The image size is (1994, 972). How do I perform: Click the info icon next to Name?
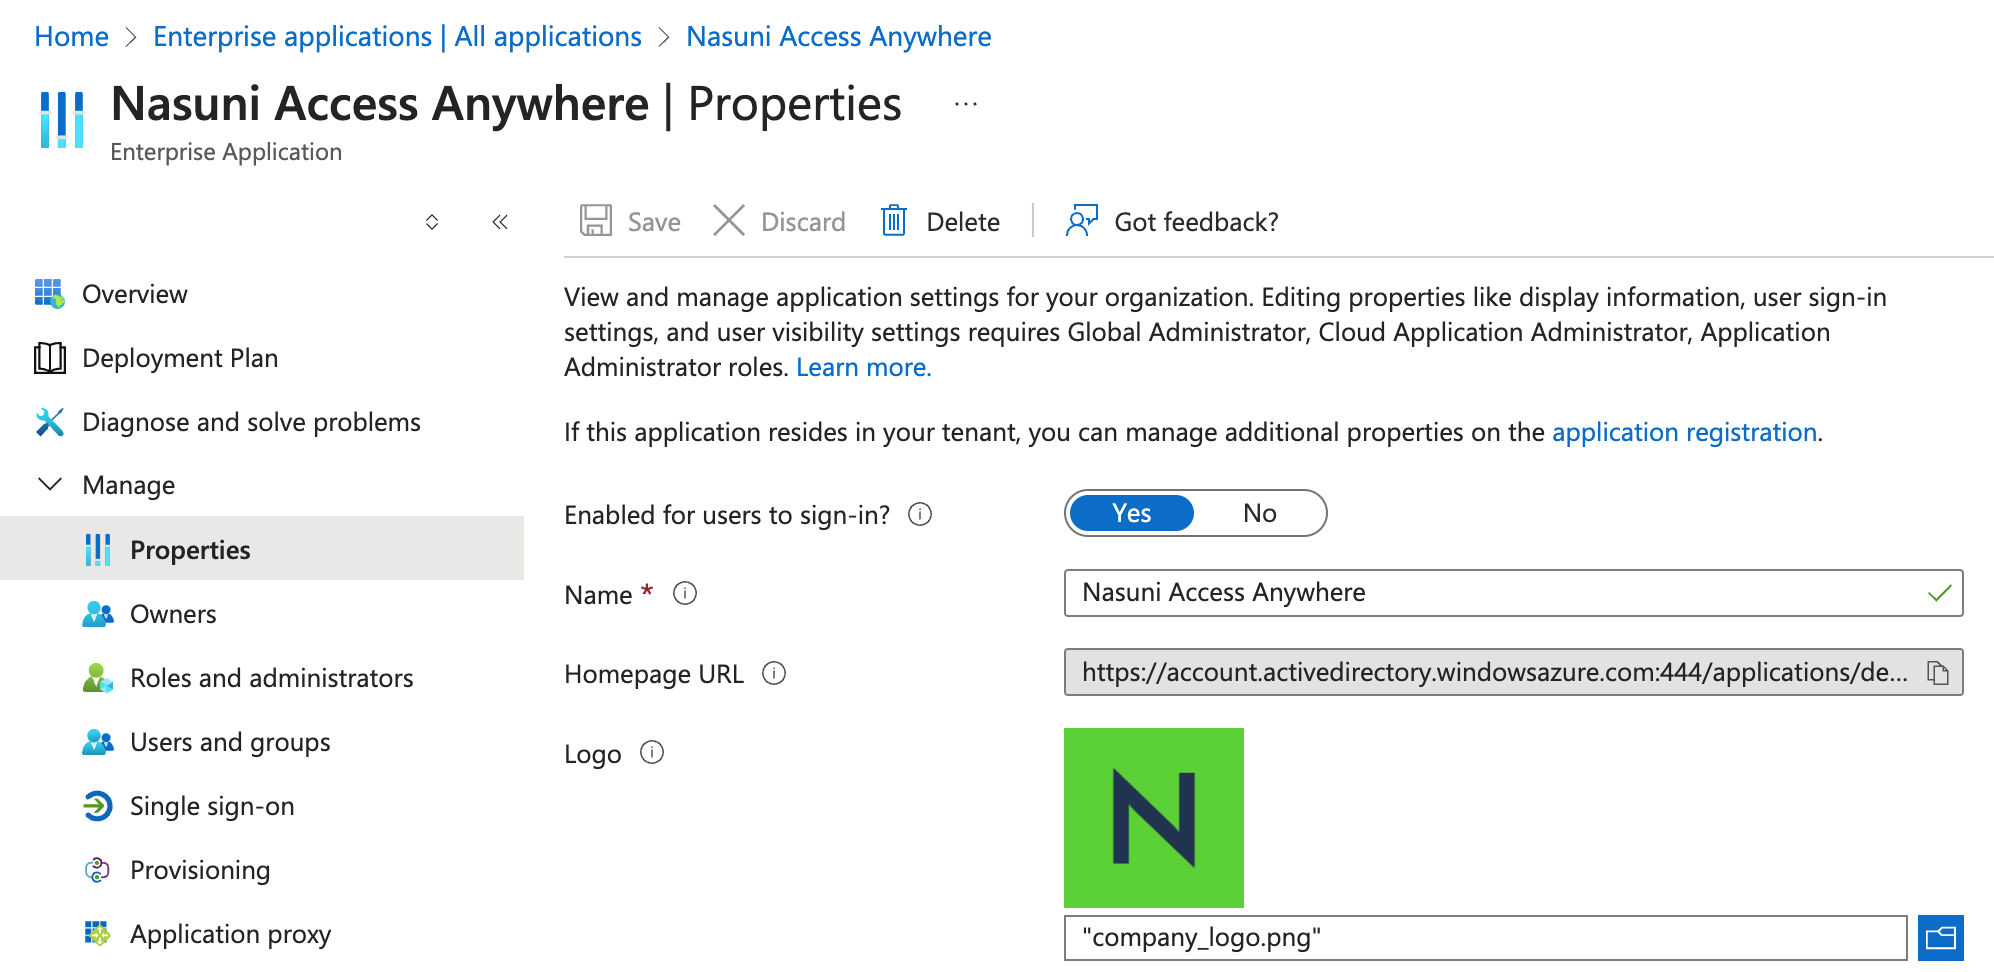[x=684, y=594]
